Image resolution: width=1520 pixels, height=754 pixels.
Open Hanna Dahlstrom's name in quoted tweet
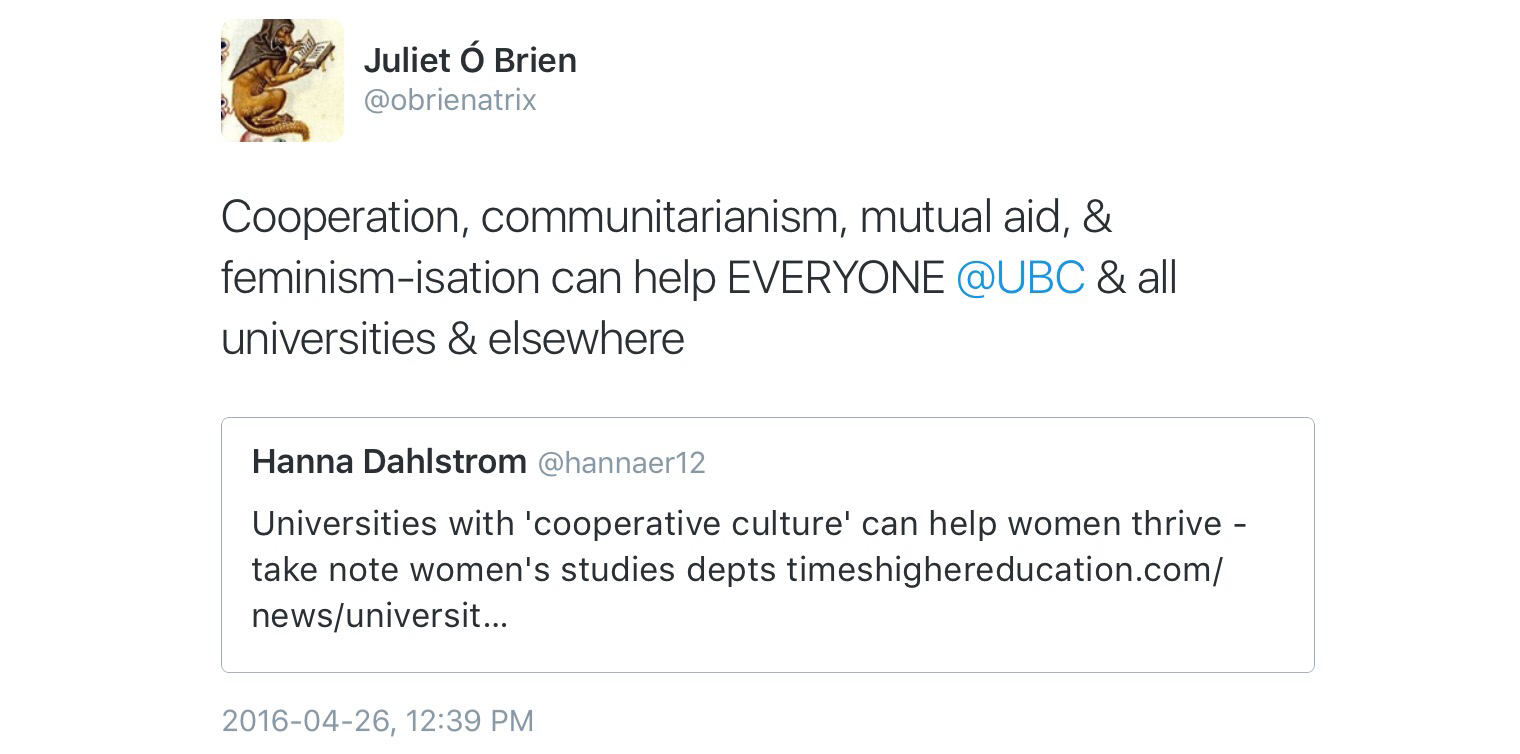click(x=389, y=462)
